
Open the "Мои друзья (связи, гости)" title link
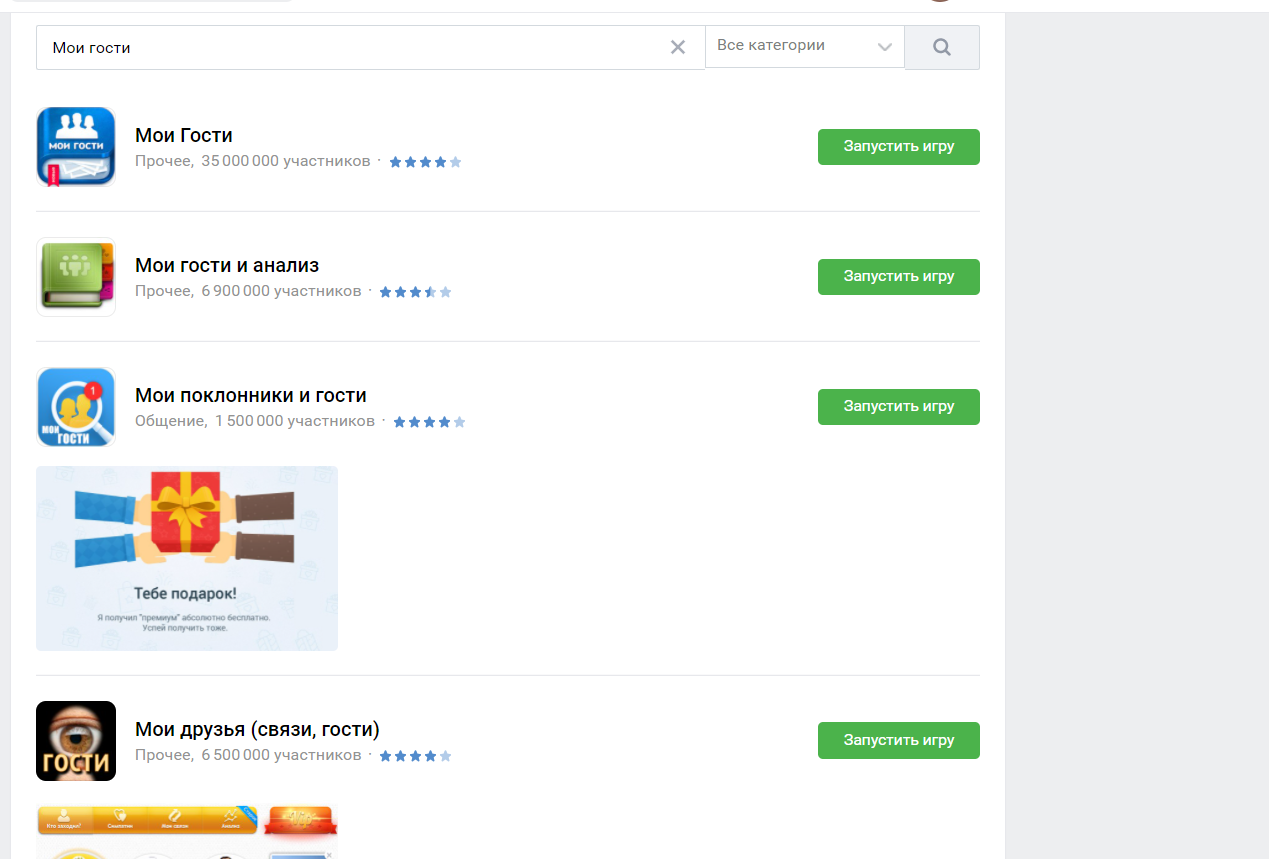click(257, 729)
